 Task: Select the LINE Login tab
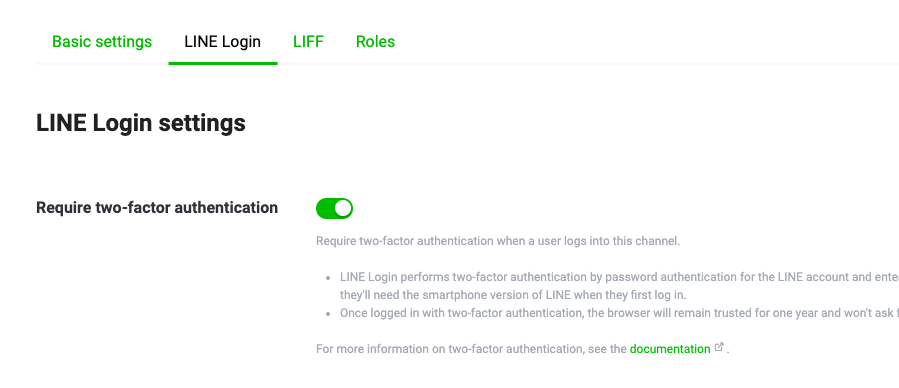click(x=222, y=42)
